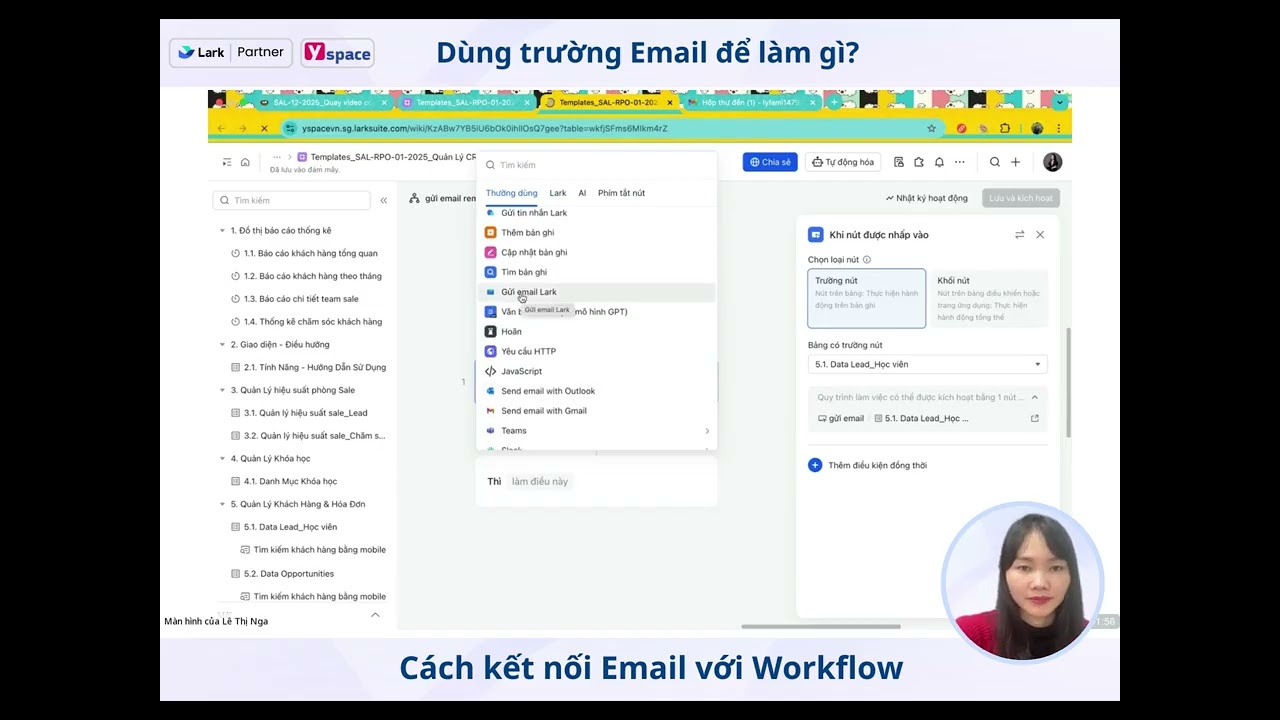Click the browser address bar URL
The width and height of the screenshot is (1280, 720).
[484, 128]
